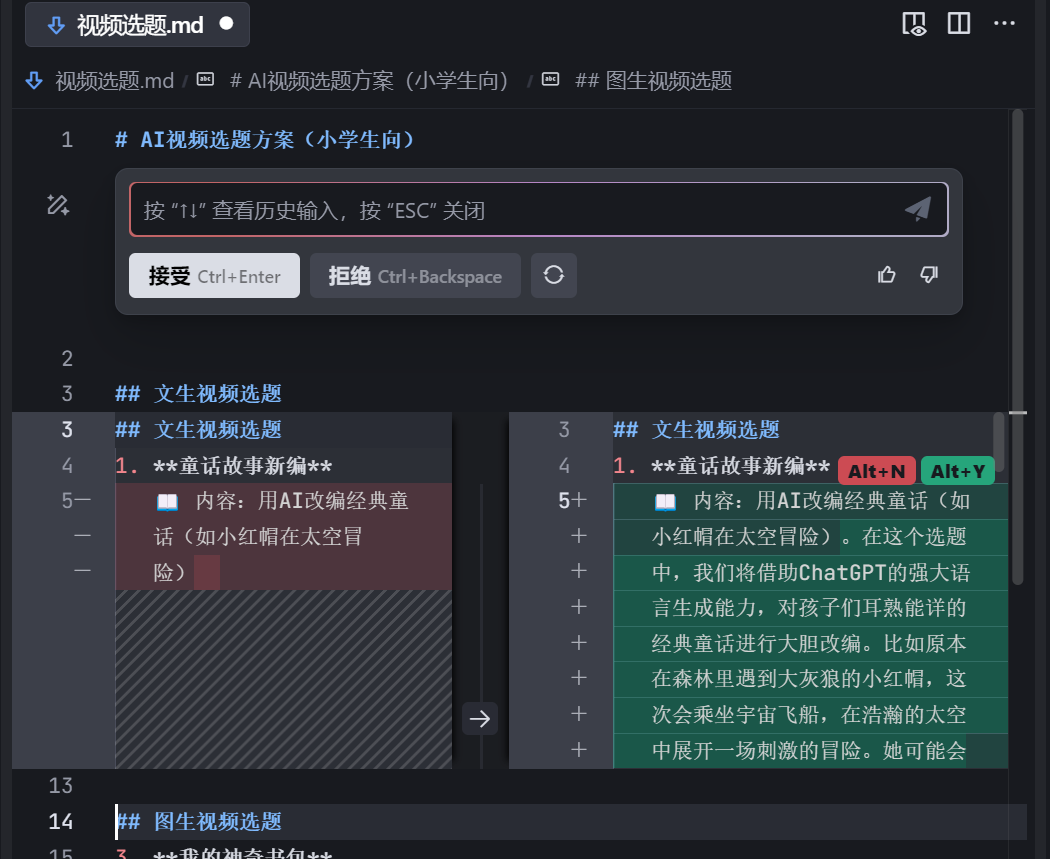Image resolution: width=1050 pixels, height=859 pixels.
Task: Click the heading '# AI视频选题方案（小学生向）' on line 1
Action: (x=265, y=140)
